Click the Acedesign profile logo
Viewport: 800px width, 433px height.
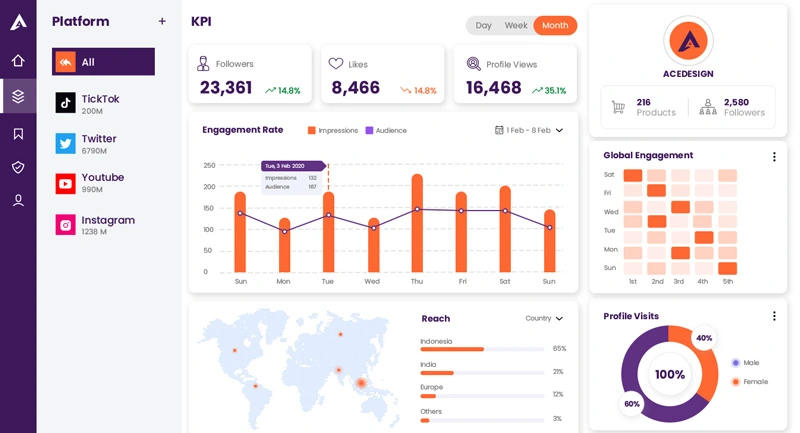[x=687, y=41]
